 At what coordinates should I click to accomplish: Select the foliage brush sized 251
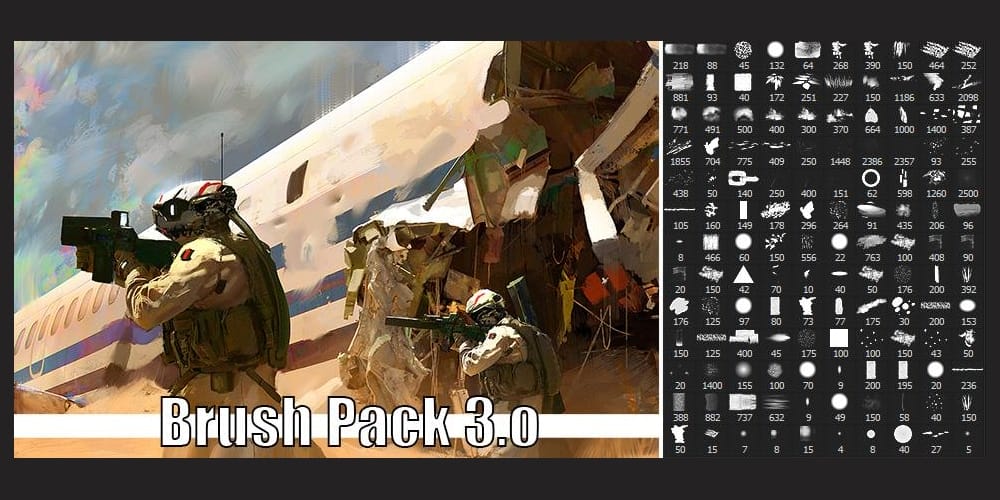[807, 82]
